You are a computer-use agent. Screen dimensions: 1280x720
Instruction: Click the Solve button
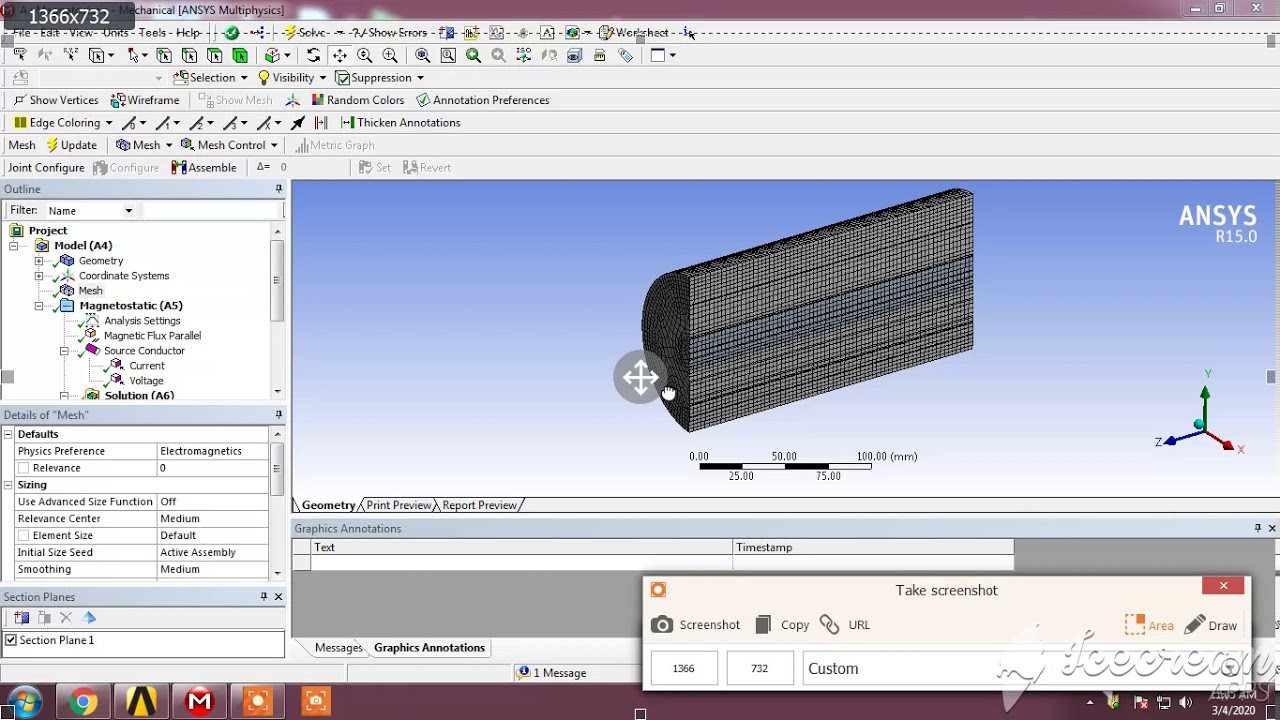[x=307, y=33]
